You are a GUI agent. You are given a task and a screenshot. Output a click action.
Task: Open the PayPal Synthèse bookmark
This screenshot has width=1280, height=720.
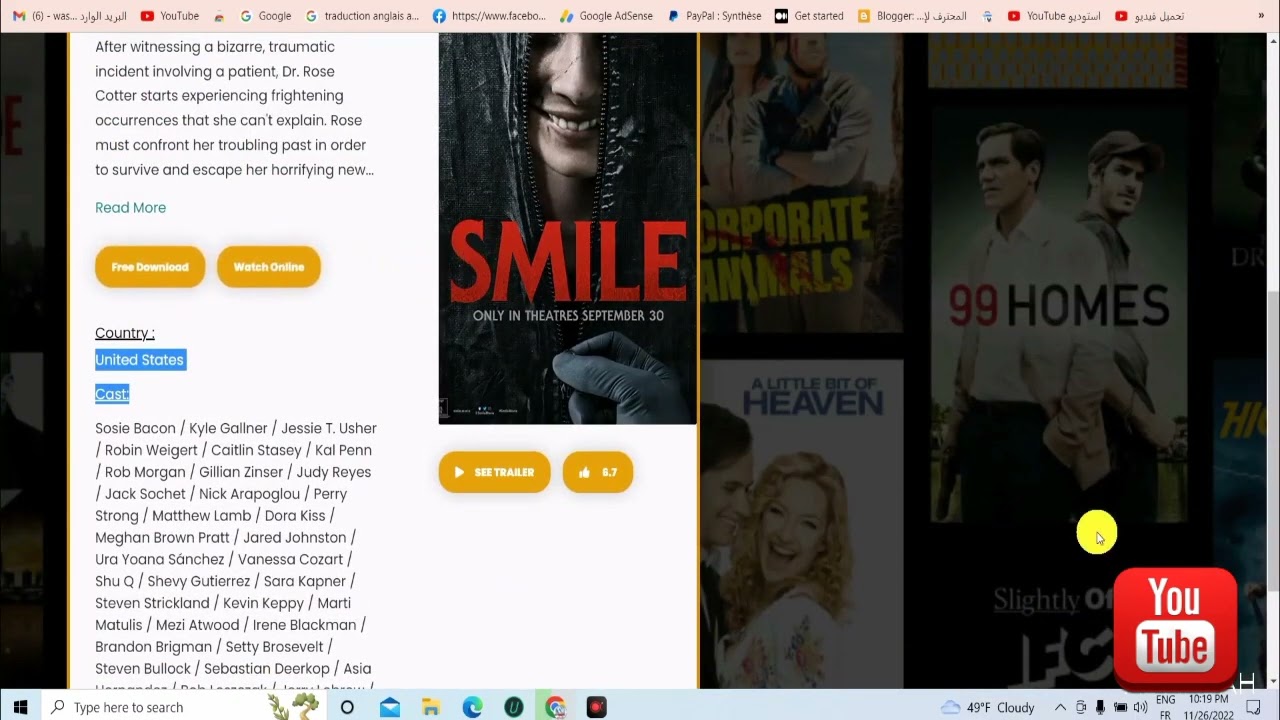(714, 16)
